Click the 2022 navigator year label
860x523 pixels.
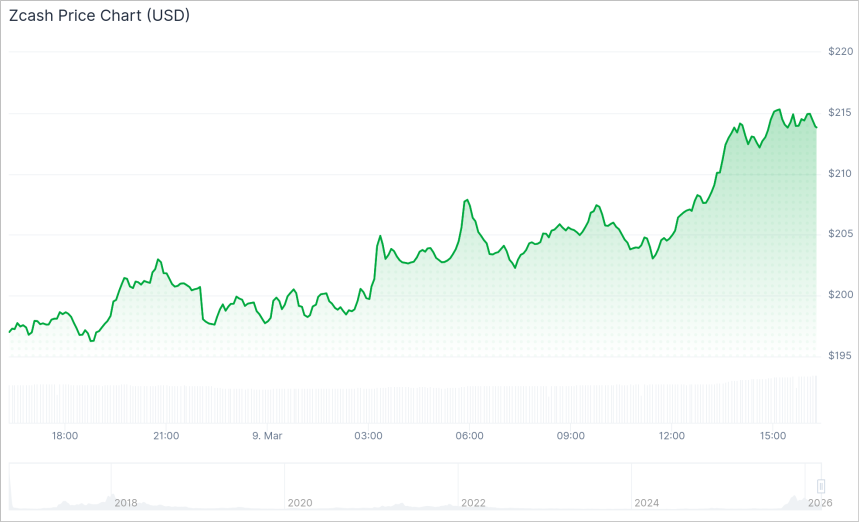[x=473, y=502]
